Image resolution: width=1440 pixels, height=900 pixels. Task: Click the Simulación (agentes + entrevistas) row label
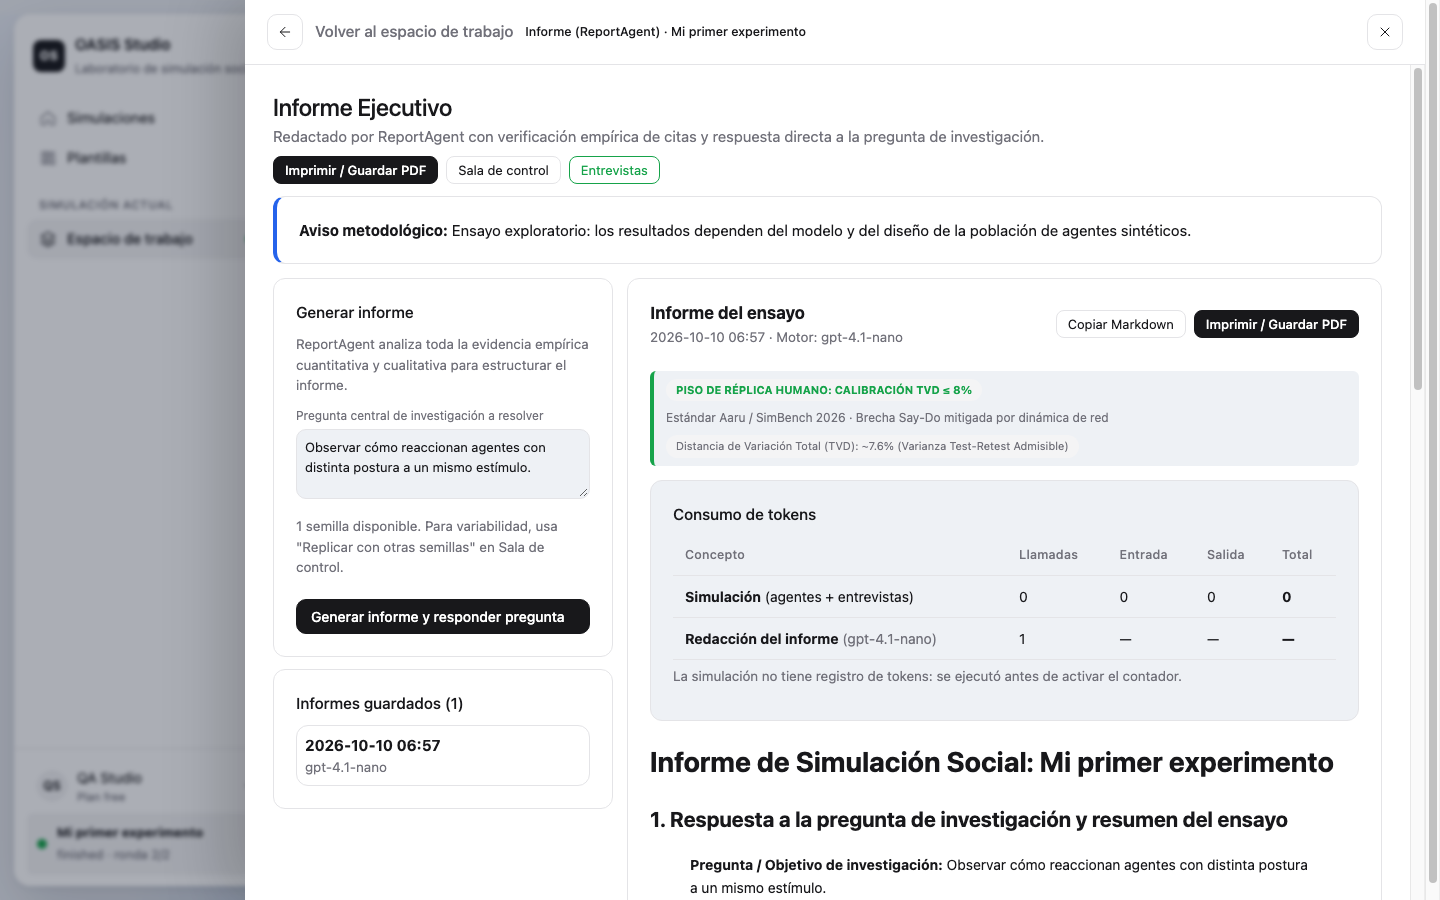[x=799, y=597]
